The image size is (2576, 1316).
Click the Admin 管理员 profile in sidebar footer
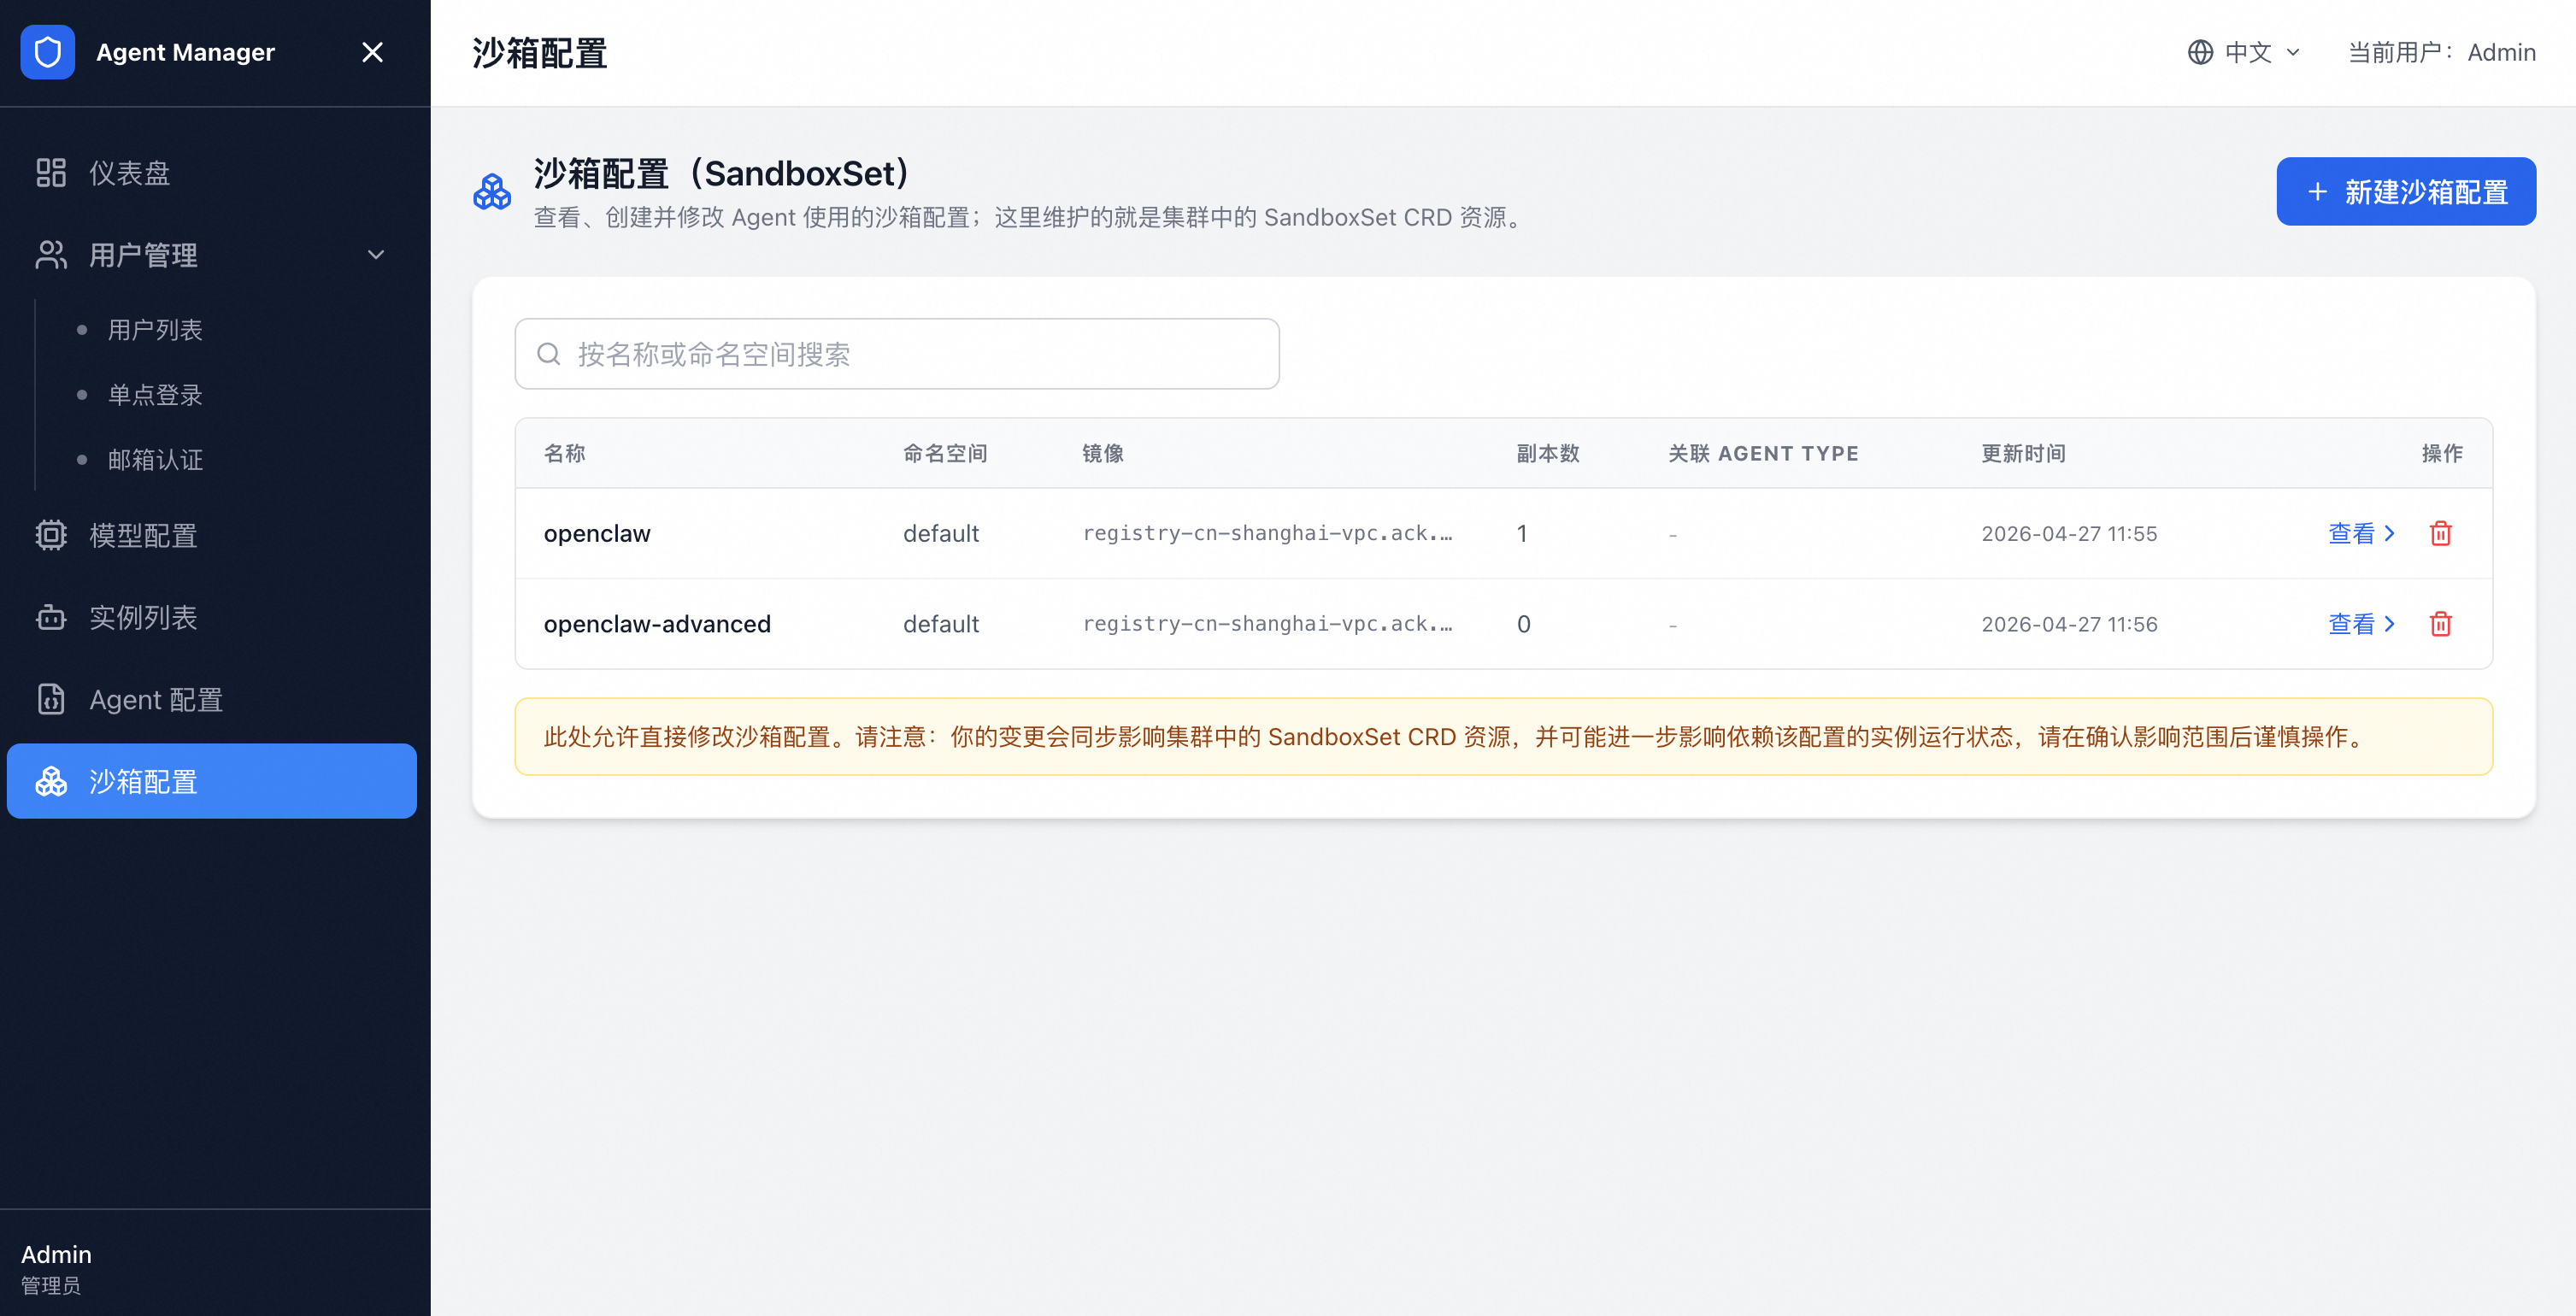(x=57, y=1268)
